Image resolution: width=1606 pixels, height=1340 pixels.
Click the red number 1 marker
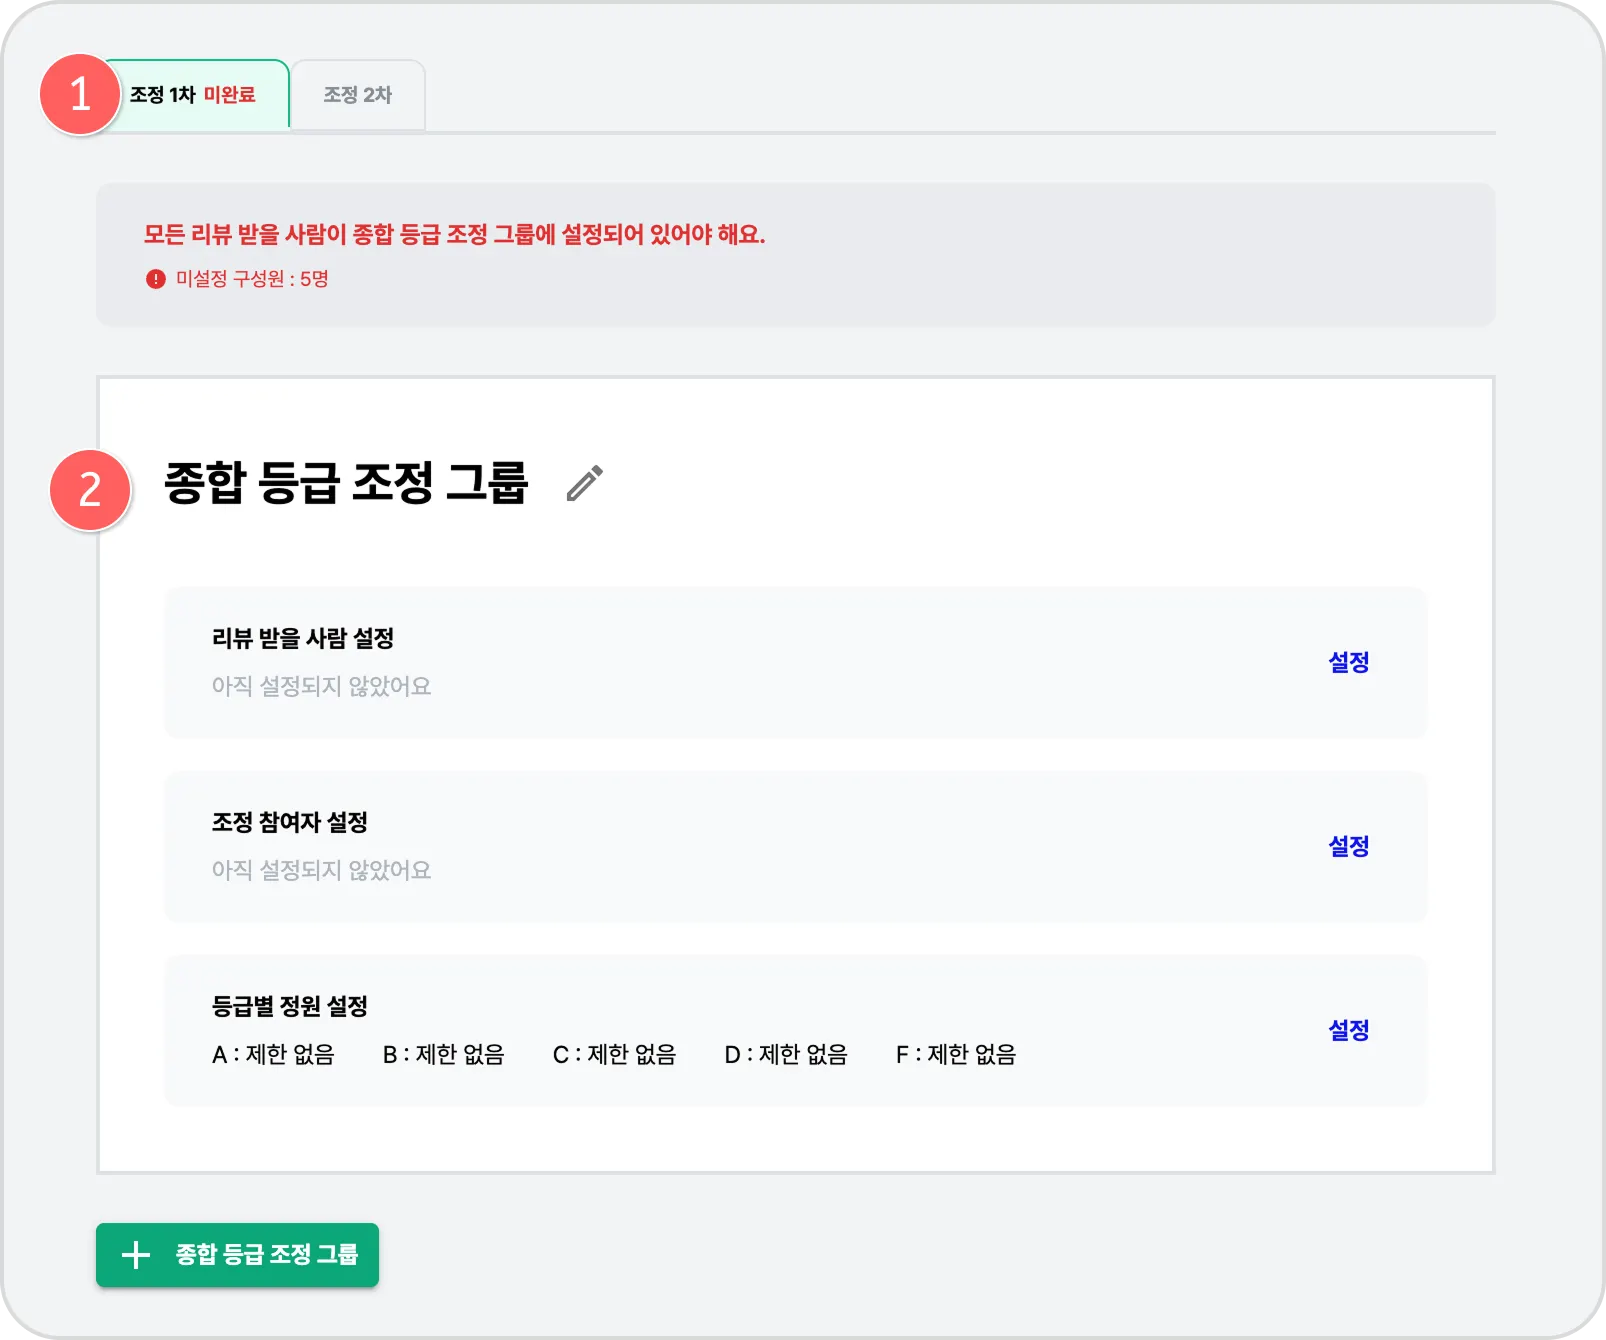click(80, 95)
